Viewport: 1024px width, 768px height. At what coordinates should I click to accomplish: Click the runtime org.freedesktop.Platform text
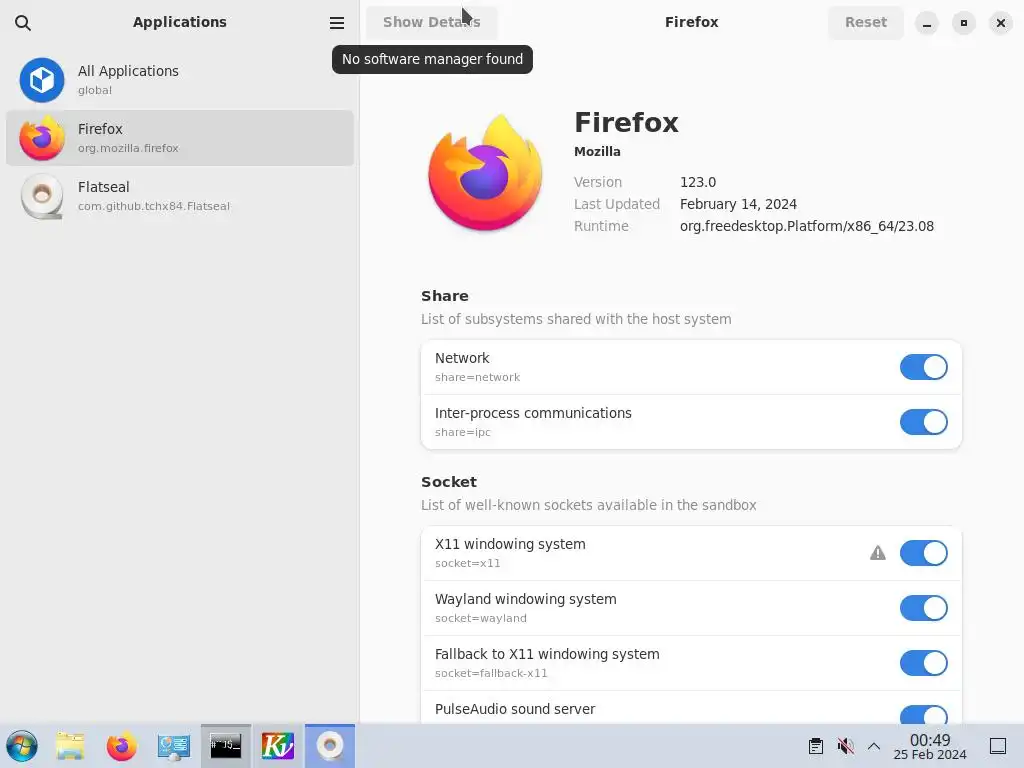tap(807, 226)
